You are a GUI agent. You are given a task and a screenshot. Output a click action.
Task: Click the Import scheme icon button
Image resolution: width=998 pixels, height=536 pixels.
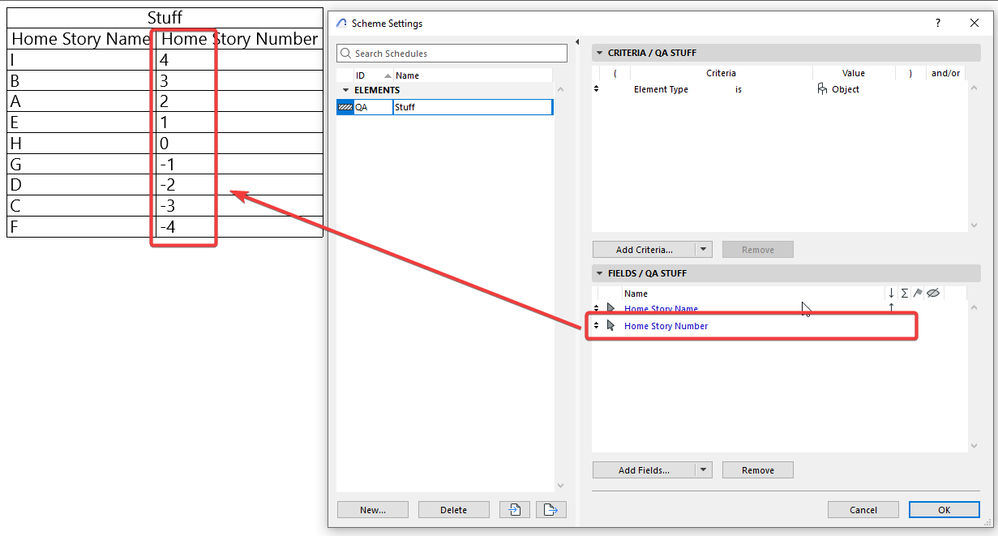[514, 509]
